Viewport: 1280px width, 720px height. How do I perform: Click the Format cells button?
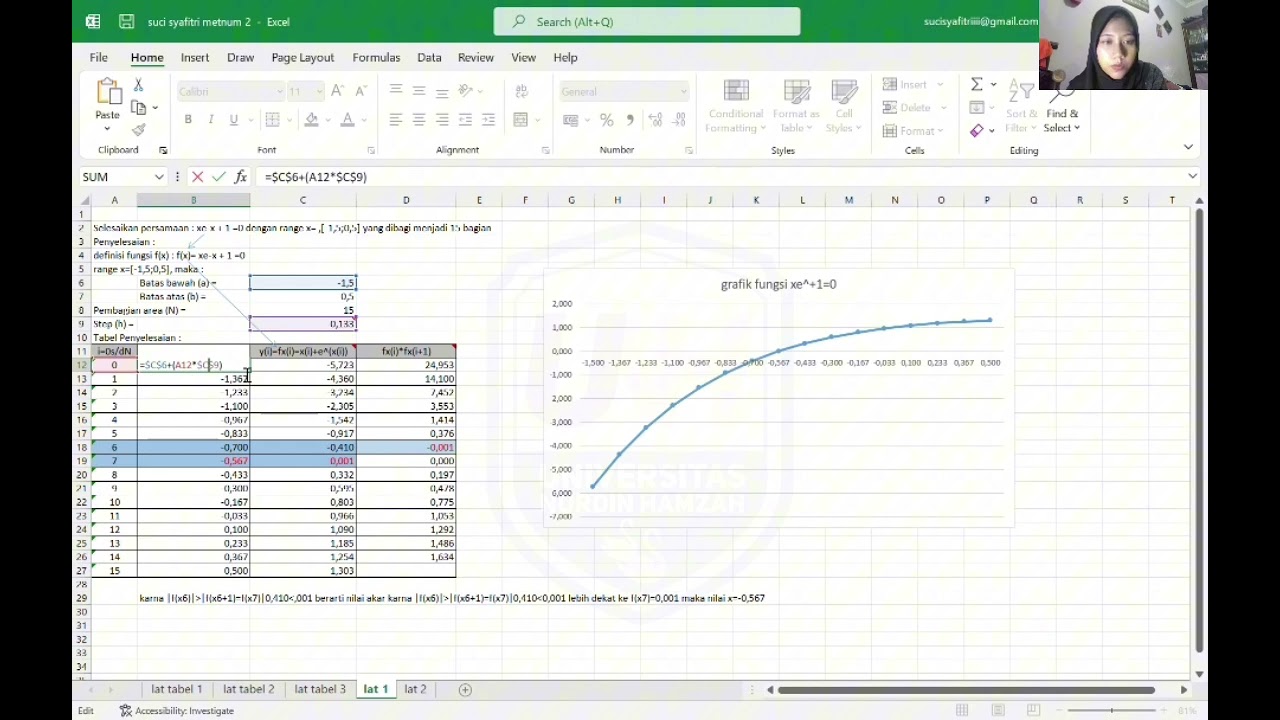click(x=911, y=131)
